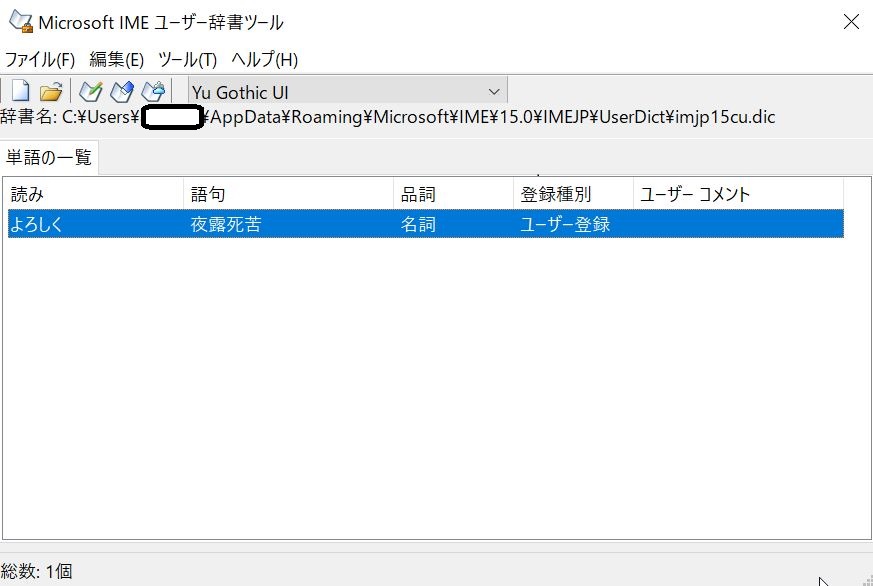Close the Microsoft IME user dictionary tool window
This screenshot has height=586, width=873.
tap(851, 22)
